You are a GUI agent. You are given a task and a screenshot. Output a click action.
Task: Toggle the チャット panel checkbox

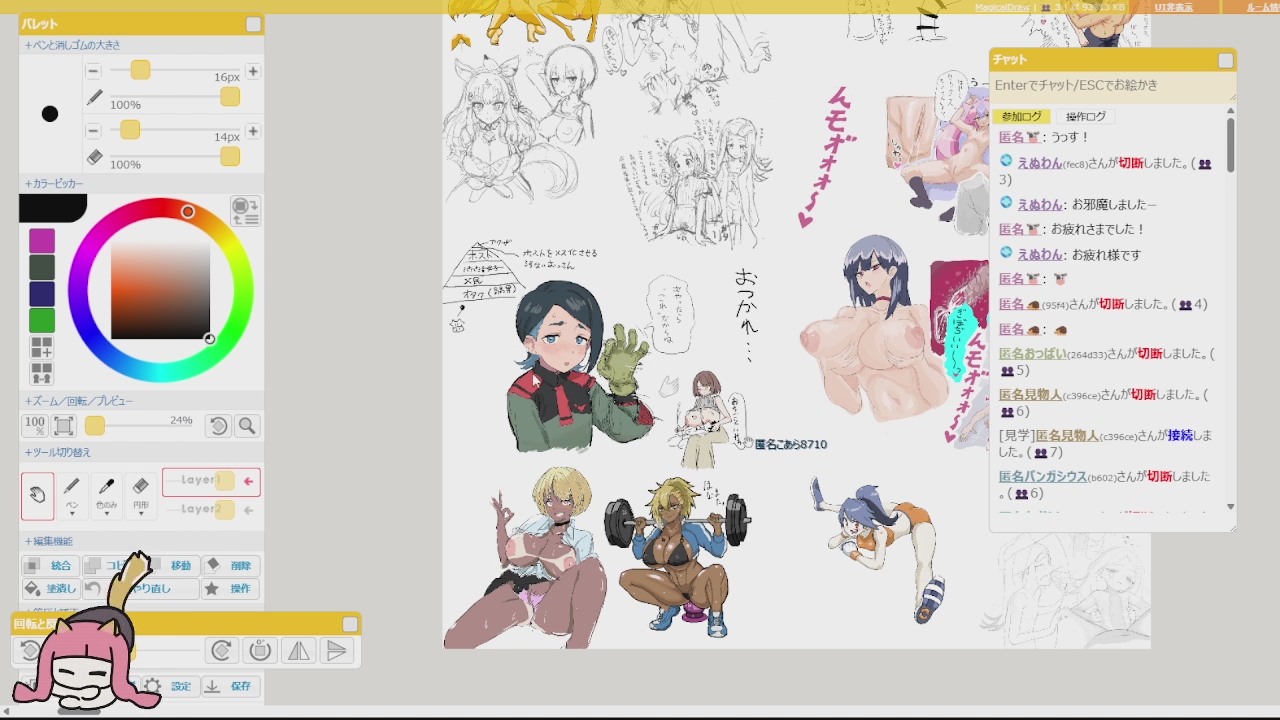pyautogui.click(x=1225, y=60)
